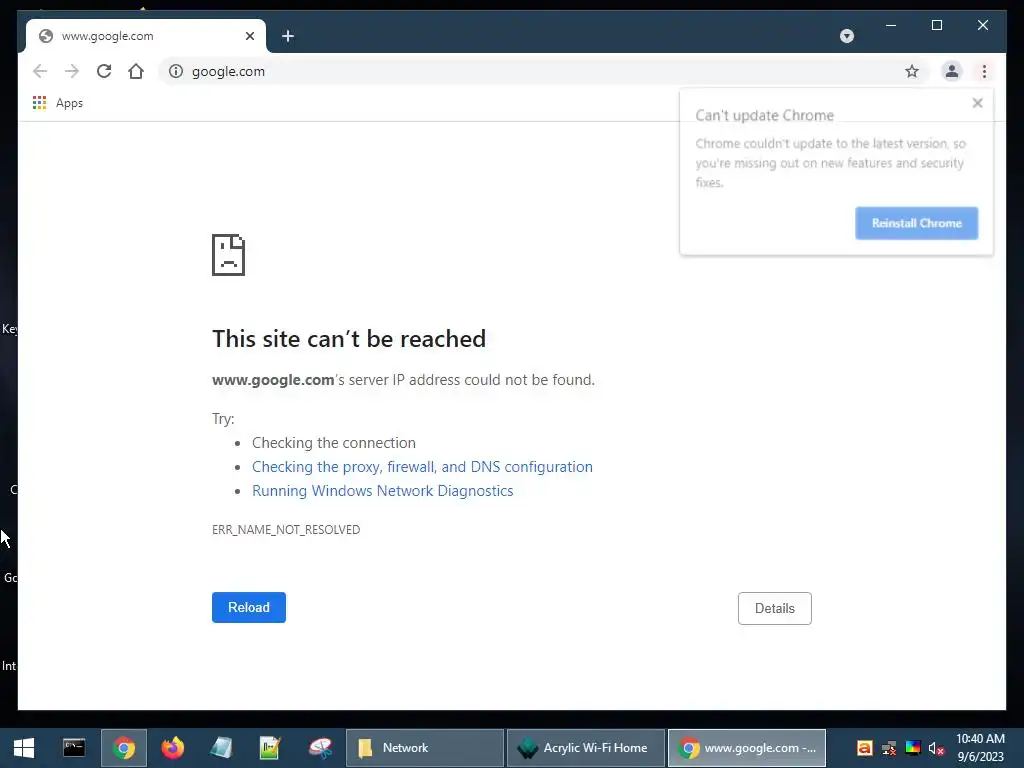Screen dimensions: 1024x768
Task: Run Windows Network Diagnostics link
Action: point(383,491)
